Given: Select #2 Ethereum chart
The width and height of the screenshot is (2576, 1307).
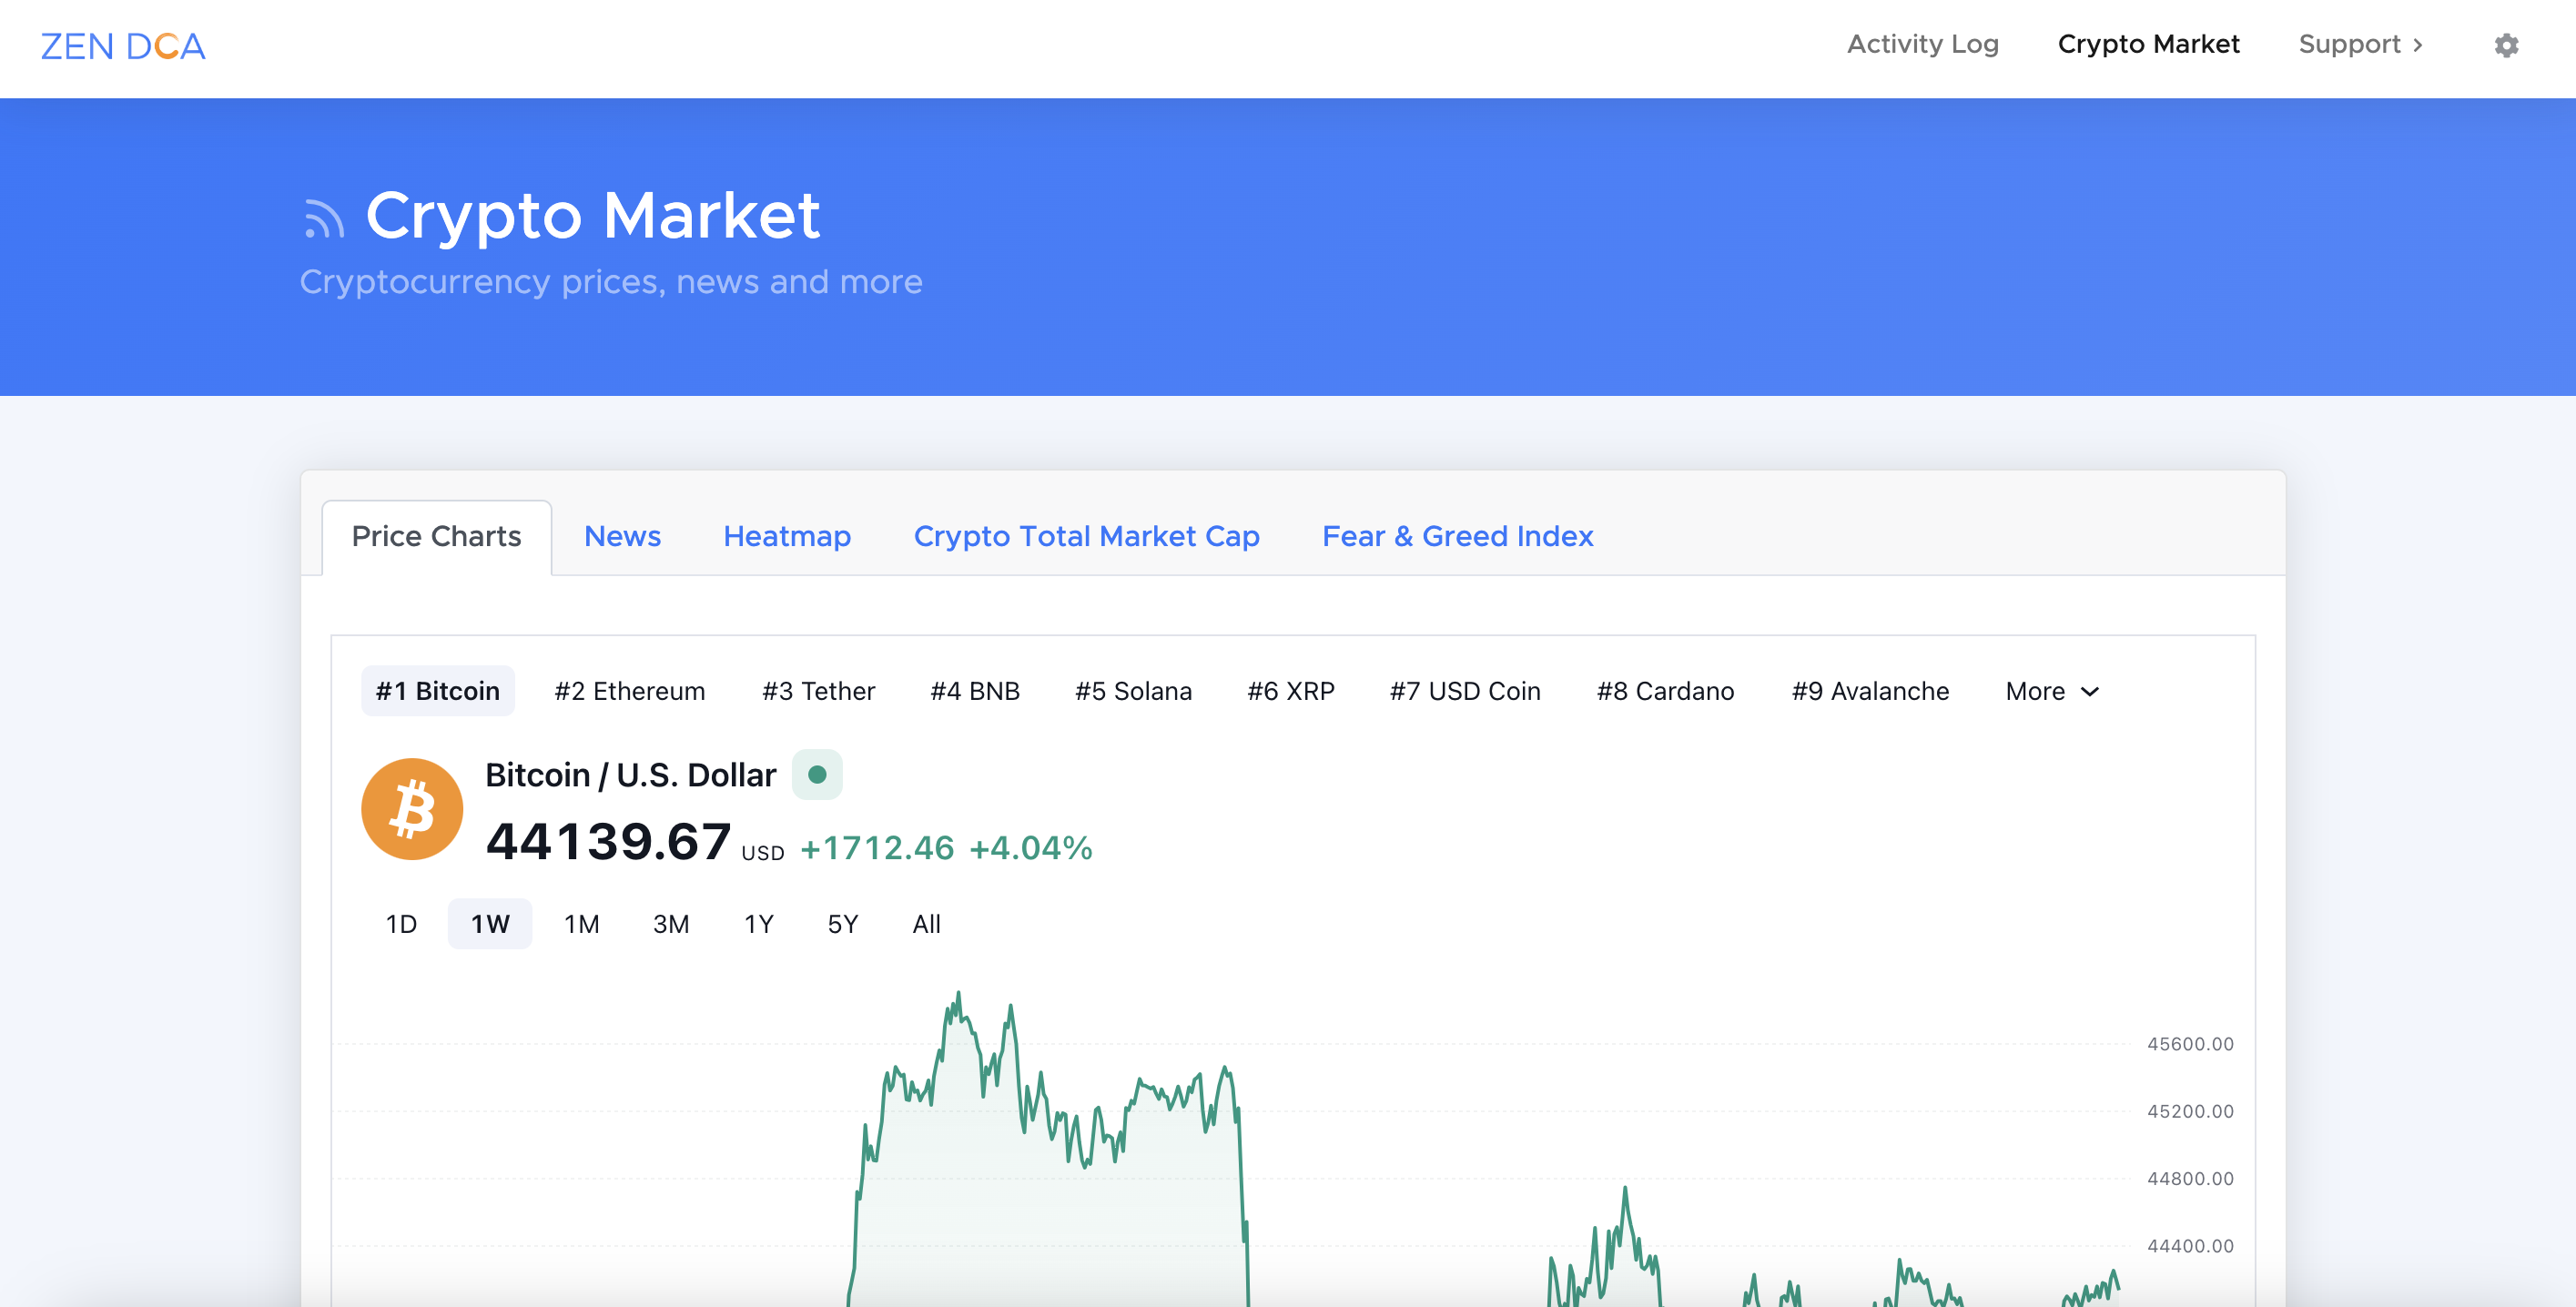Looking at the screenshot, I should point(629,691).
